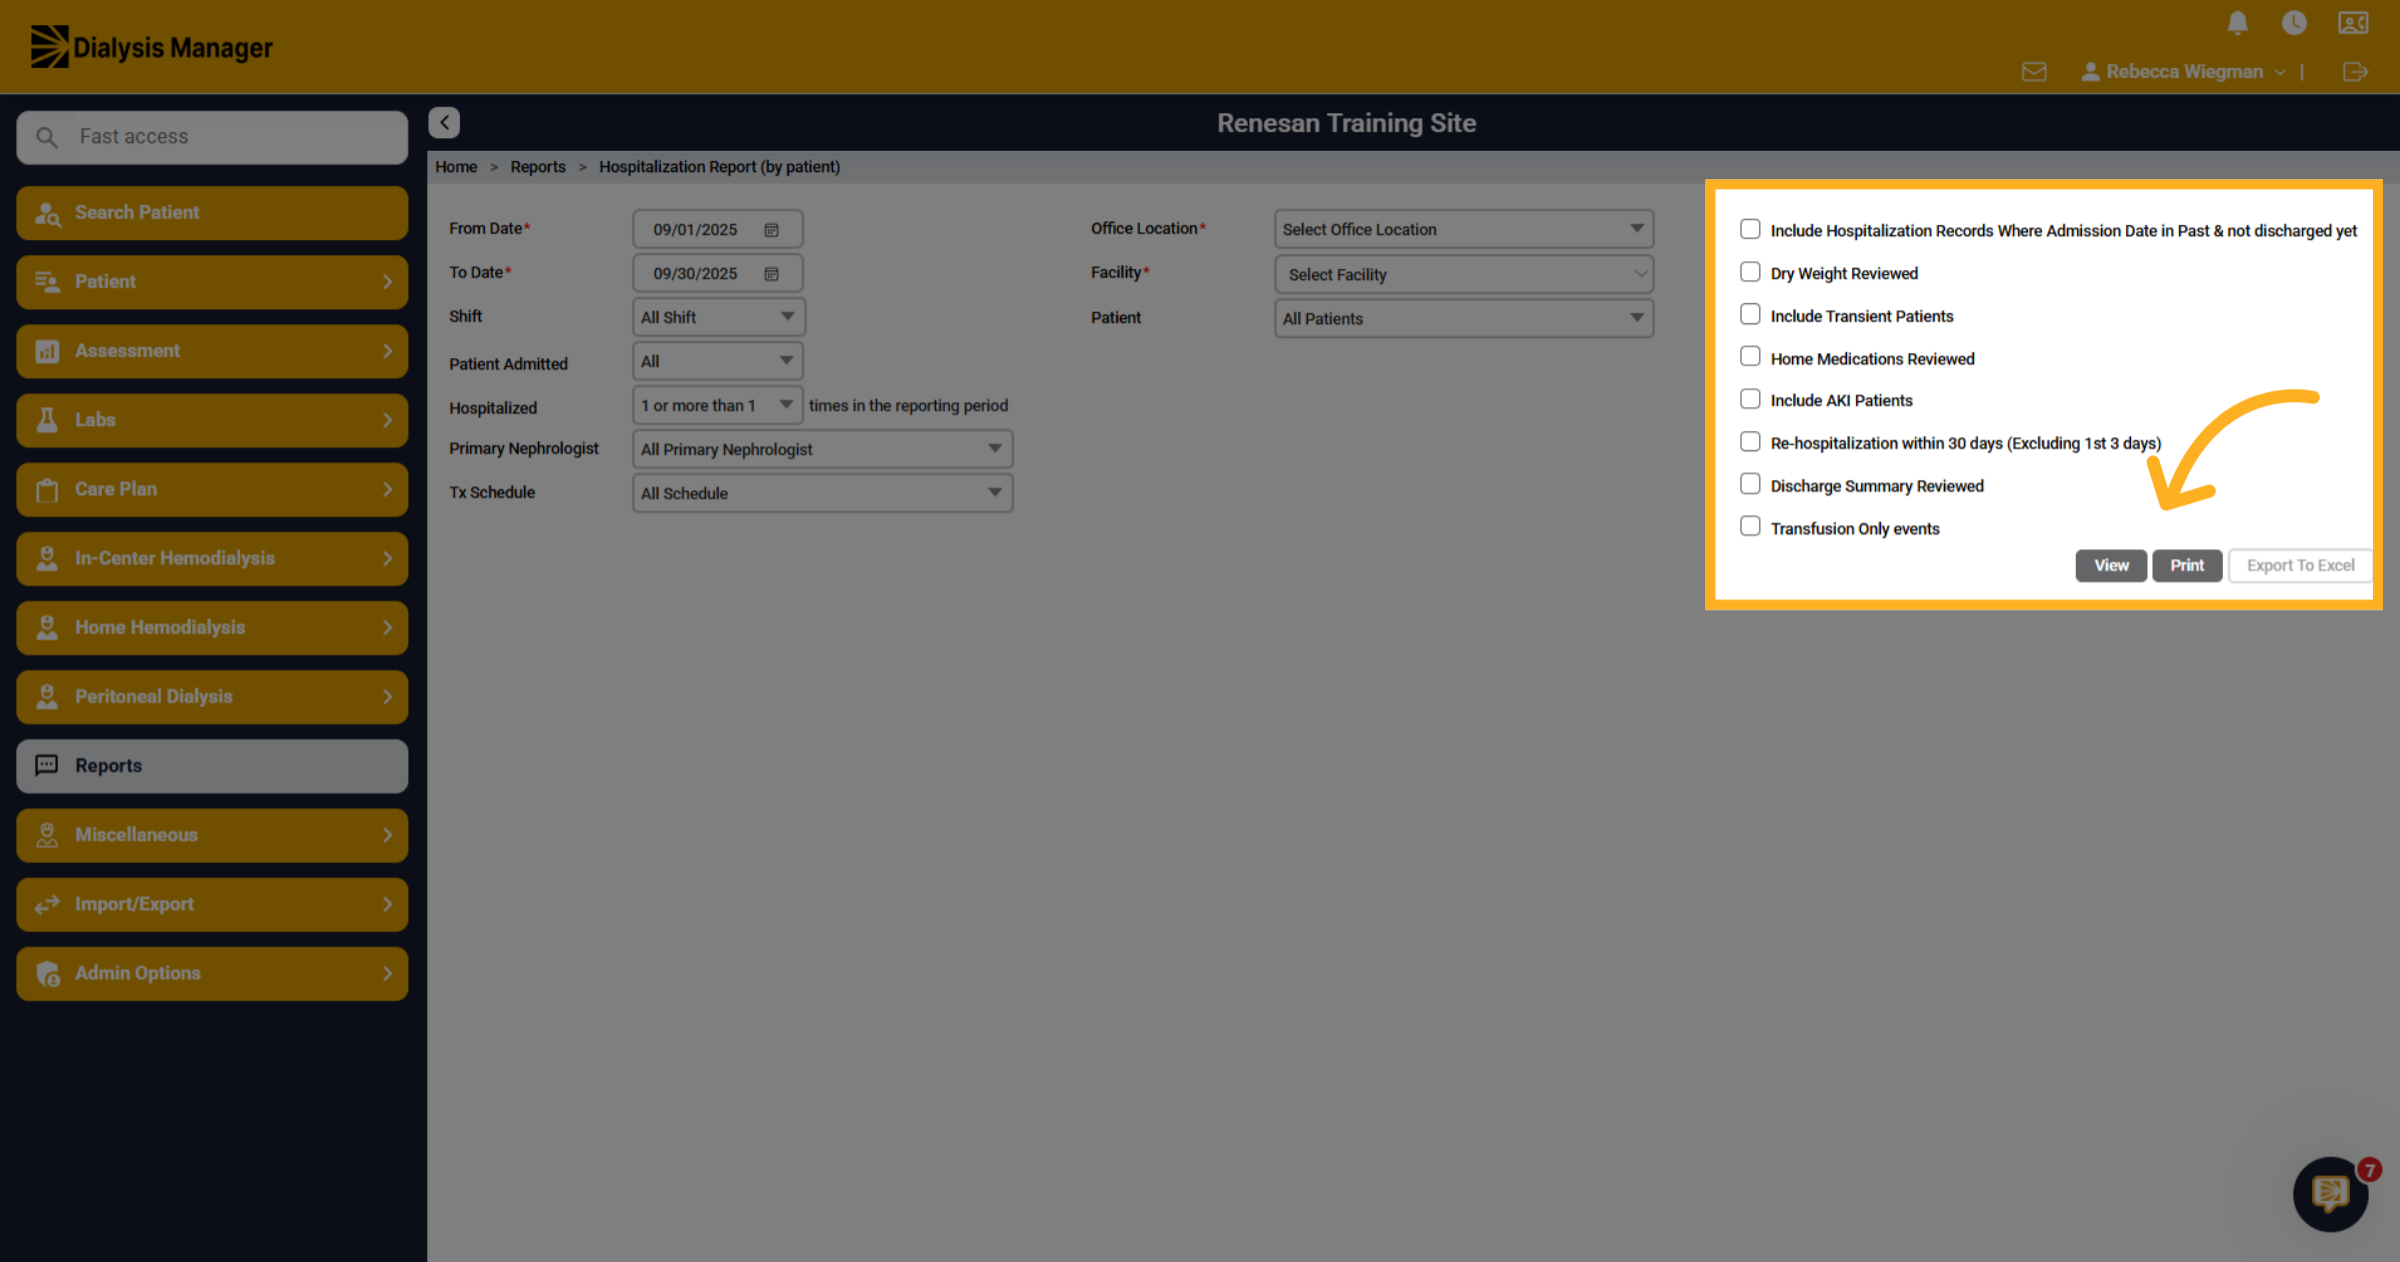Open the All Shift dropdown
This screenshot has width=2400, height=1262.
pyautogui.click(x=718, y=317)
